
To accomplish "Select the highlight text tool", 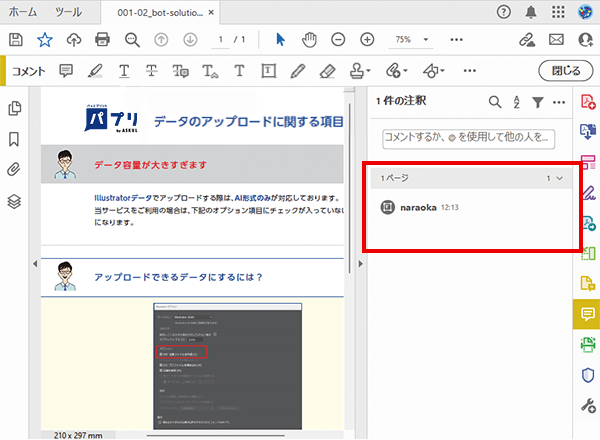I will 95,71.
